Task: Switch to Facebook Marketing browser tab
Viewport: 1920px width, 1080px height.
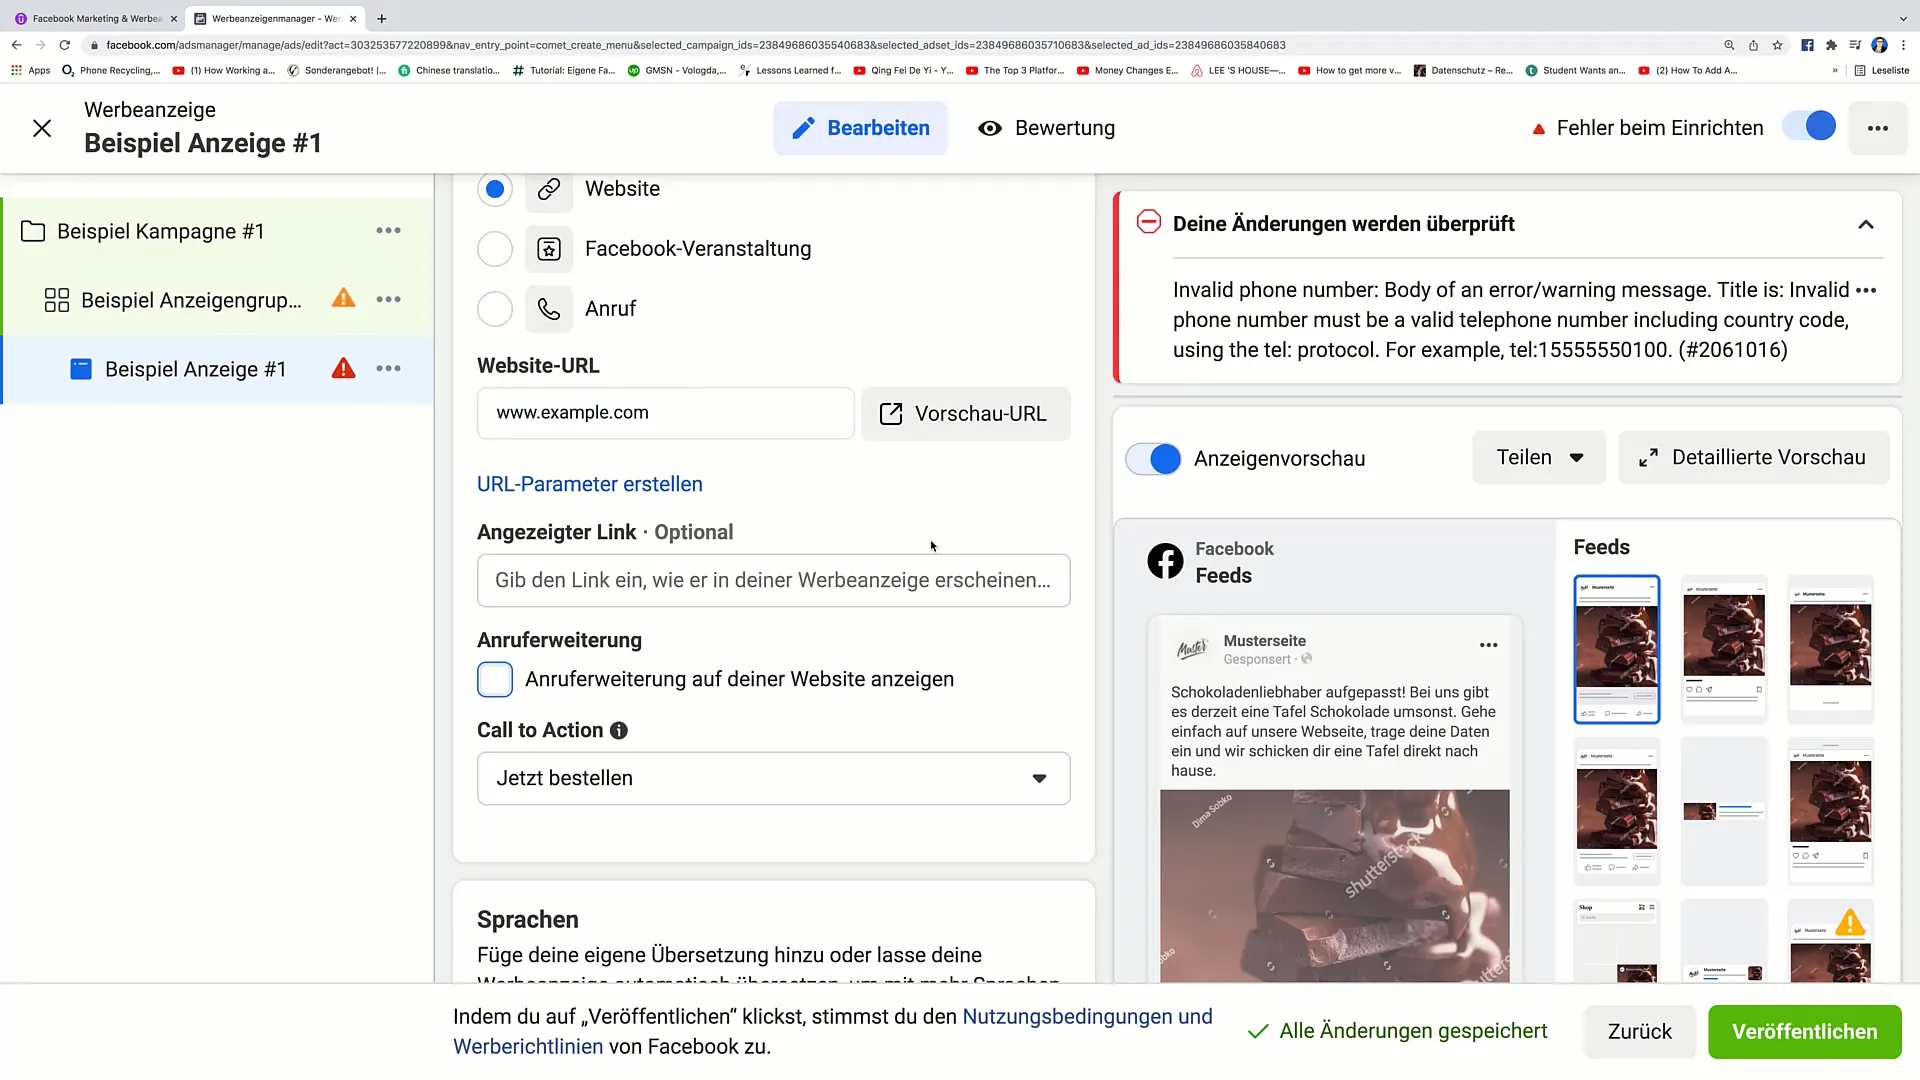Action: pyautogui.click(x=95, y=18)
